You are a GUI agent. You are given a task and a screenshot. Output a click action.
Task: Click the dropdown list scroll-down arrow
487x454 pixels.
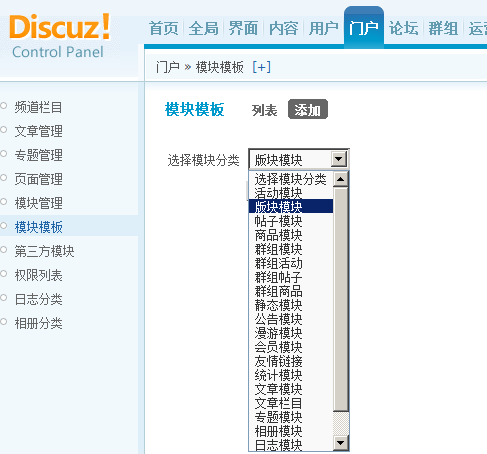click(x=341, y=443)
